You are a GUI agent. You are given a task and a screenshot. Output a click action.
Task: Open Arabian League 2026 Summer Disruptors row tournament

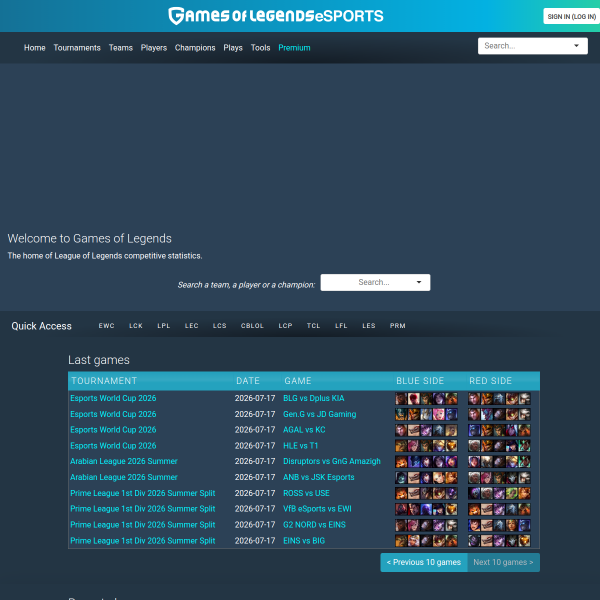[x=124, y=461]
